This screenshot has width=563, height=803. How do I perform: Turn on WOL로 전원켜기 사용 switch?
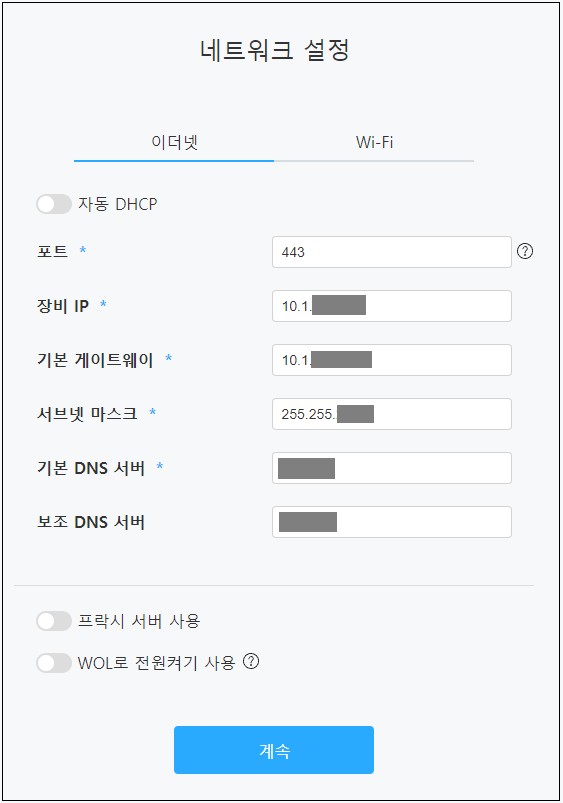[x=54, y=663]
